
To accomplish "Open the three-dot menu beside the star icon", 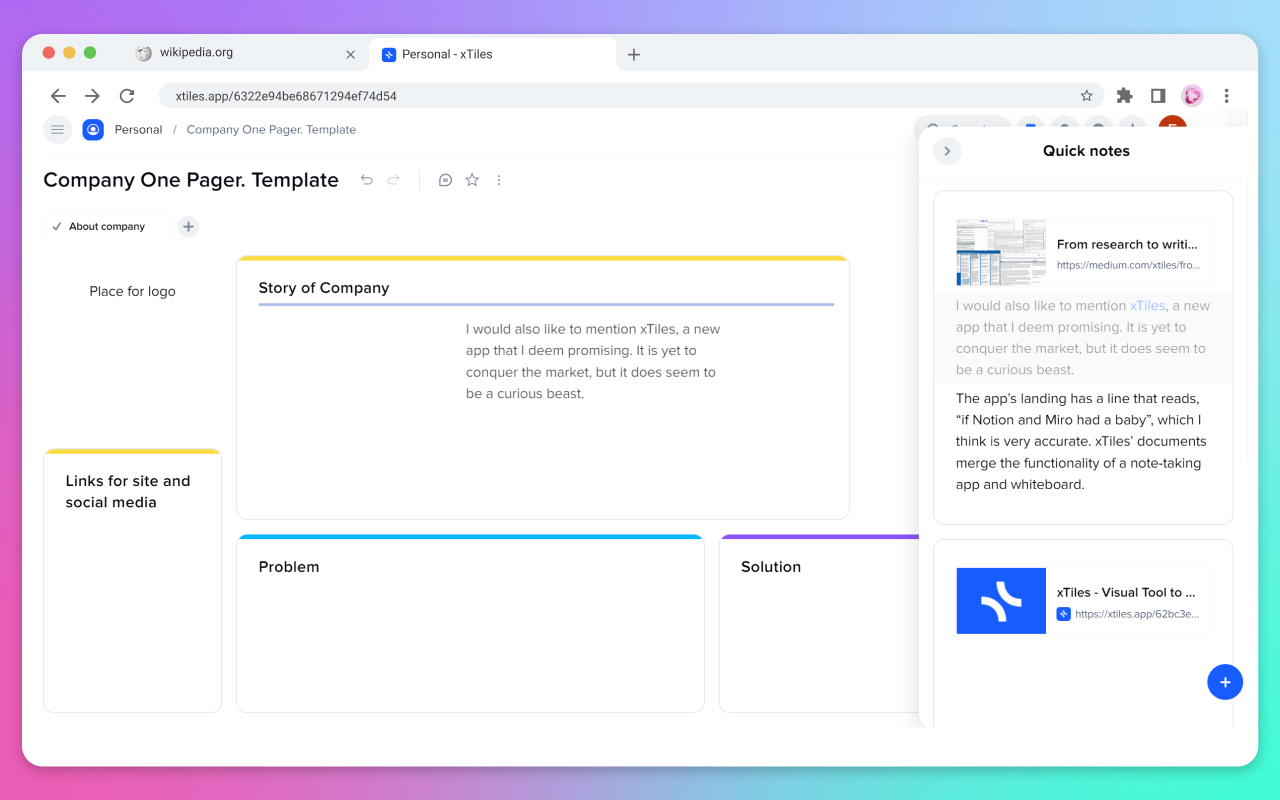I will point(499,180).
